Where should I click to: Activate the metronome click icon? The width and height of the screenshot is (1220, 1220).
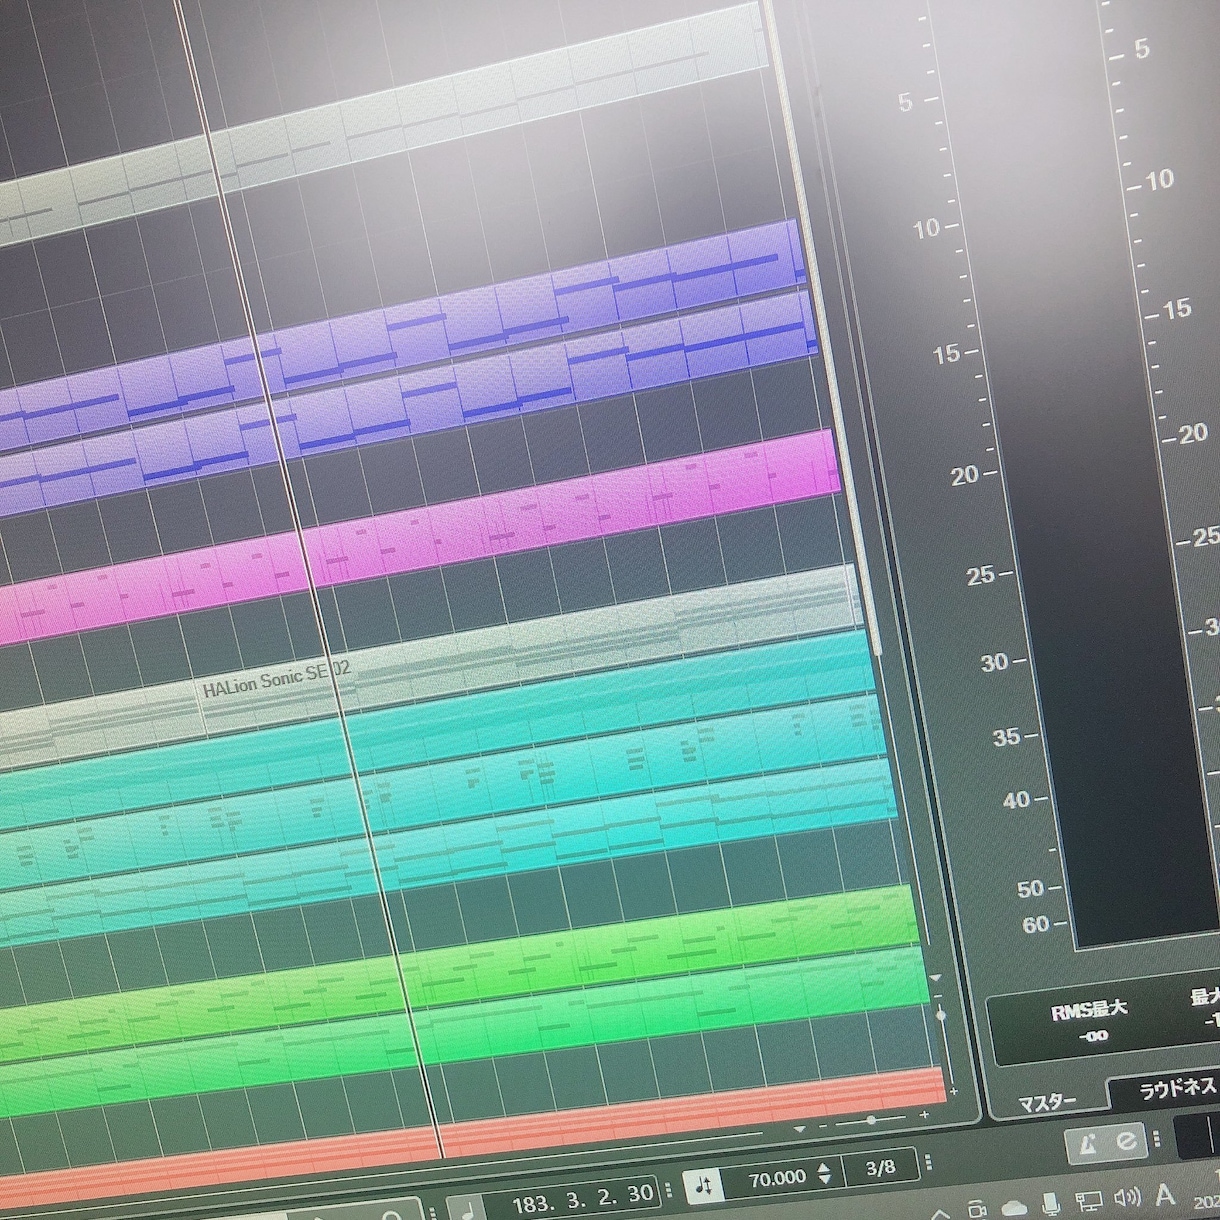click(1088, 1143)
